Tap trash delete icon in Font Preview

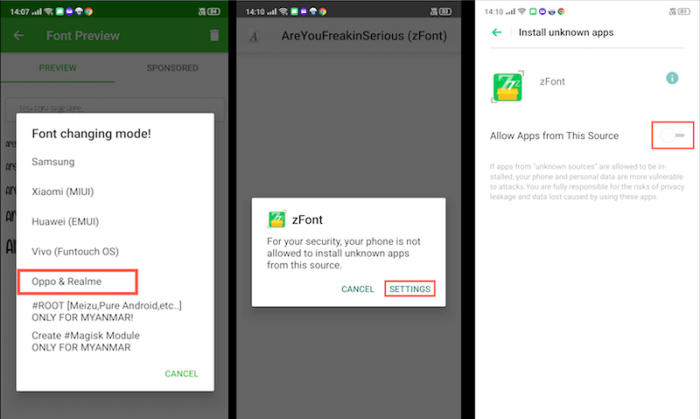214,35
